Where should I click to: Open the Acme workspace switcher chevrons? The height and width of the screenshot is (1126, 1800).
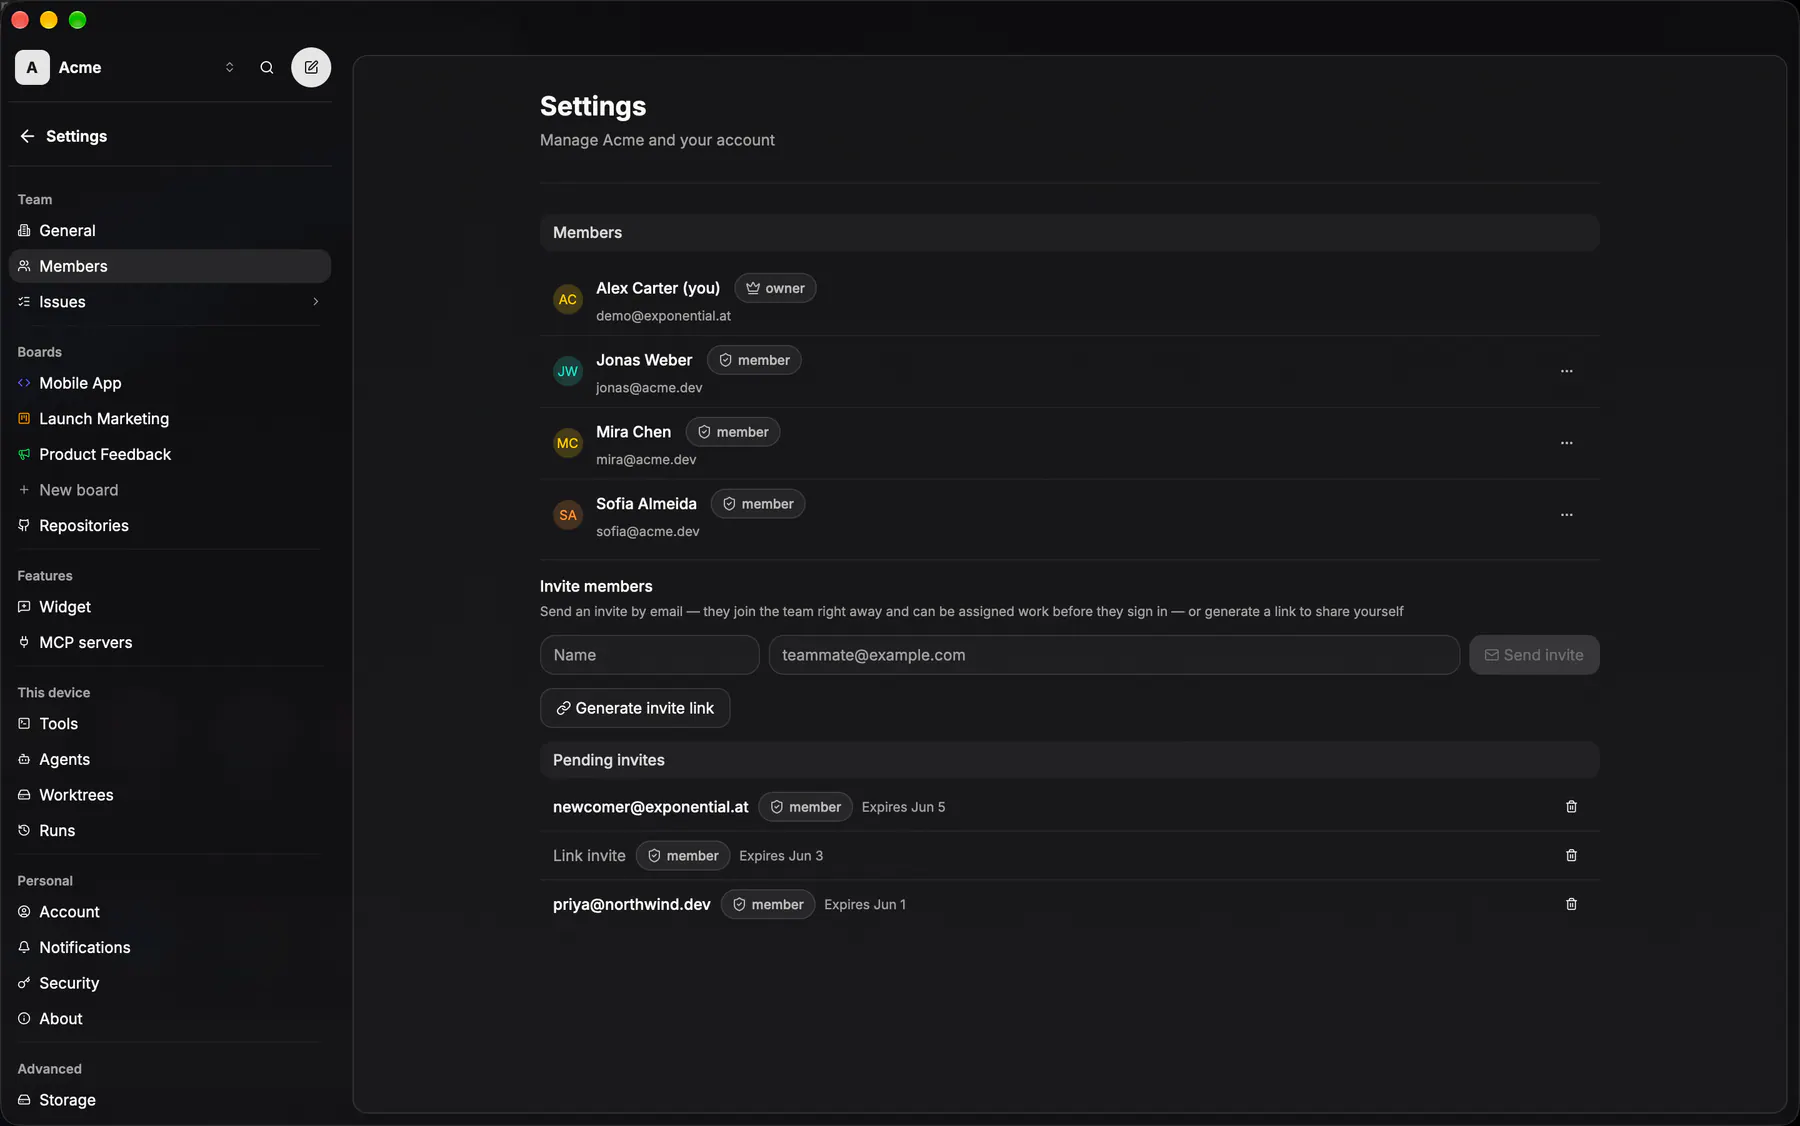pos(229,67)
